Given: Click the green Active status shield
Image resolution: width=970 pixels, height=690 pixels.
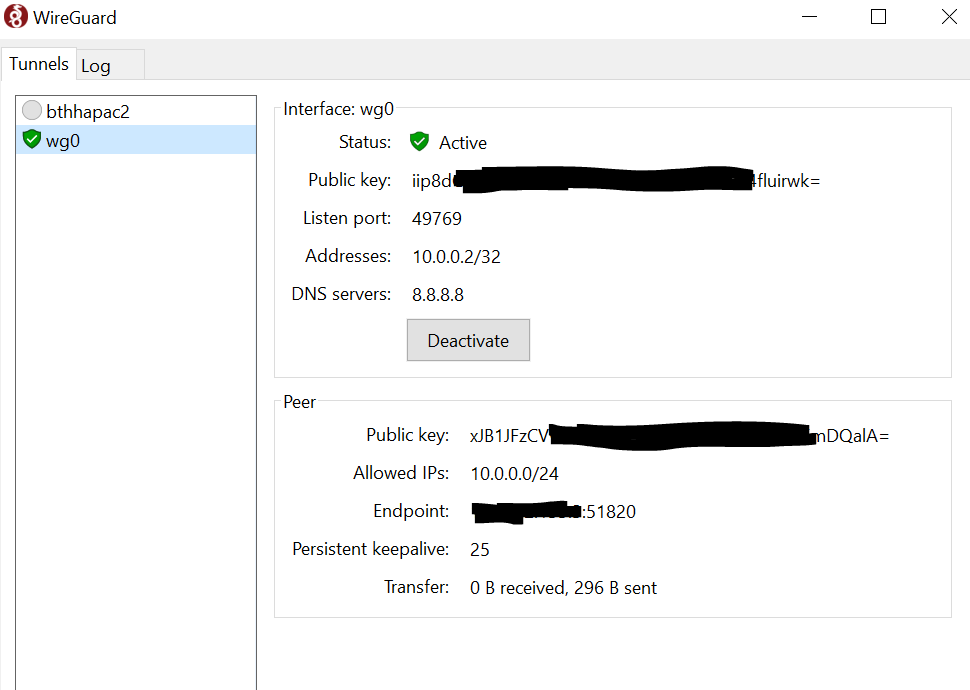Looking at the screenshot, I should click(419, 142).
